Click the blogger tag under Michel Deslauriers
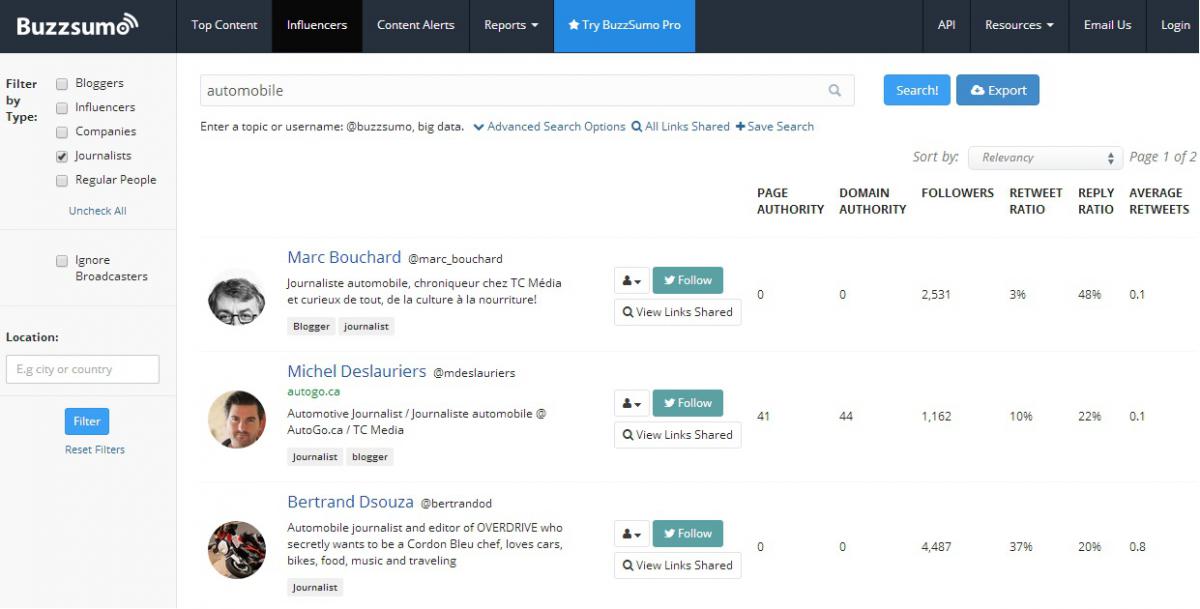This screenshot has height=609, width=1200. pyautogui.click(x=370, y=457)
